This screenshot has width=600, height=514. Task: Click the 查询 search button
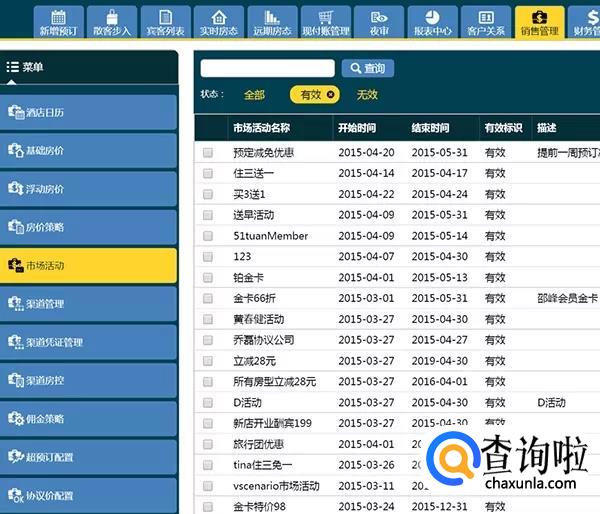367,68
